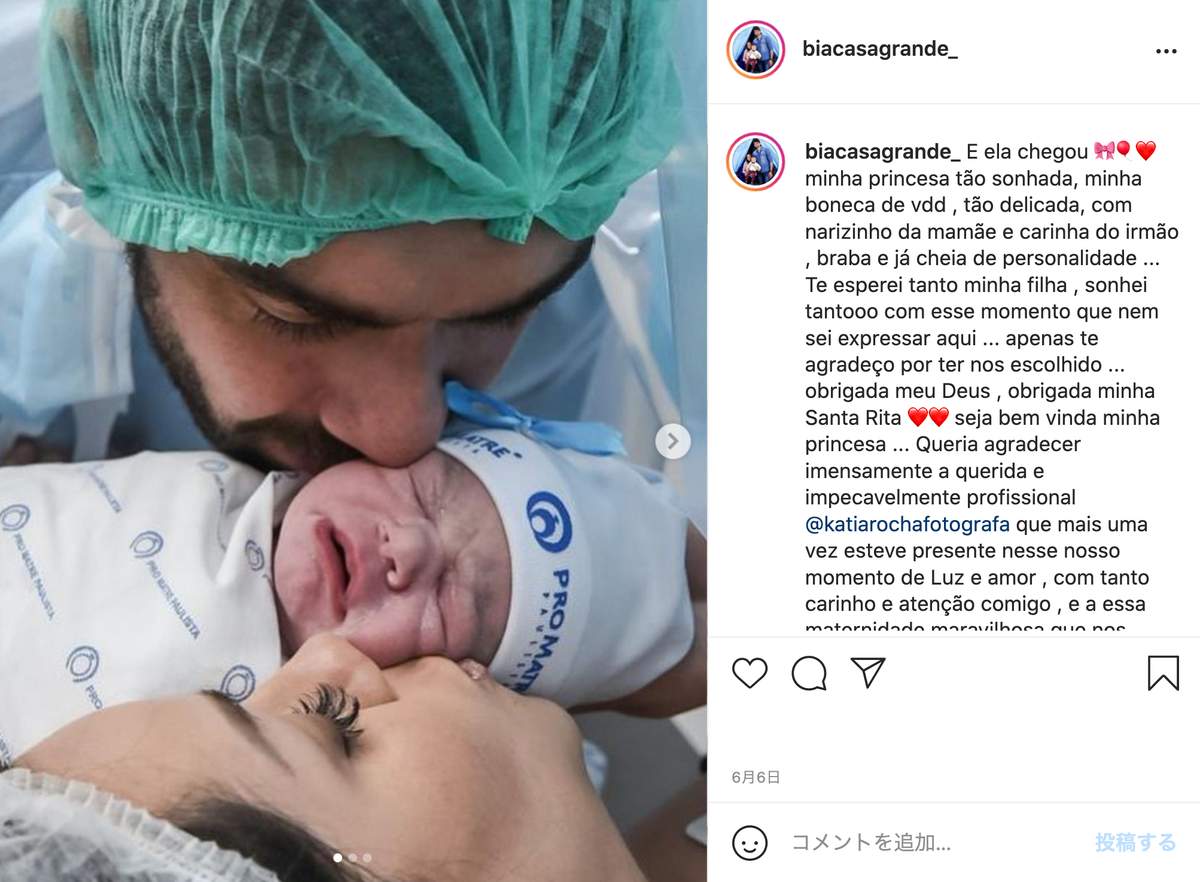Select the first carousel dot indicator
Viewport: 1200px width, 882px height.
[x=337, y=857]
